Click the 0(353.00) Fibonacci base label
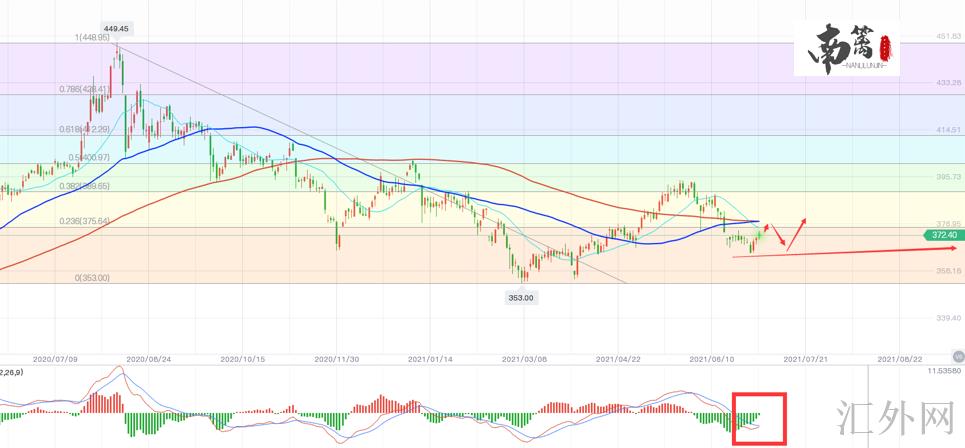Screen dimensions: 965x448 pos(92,278)
